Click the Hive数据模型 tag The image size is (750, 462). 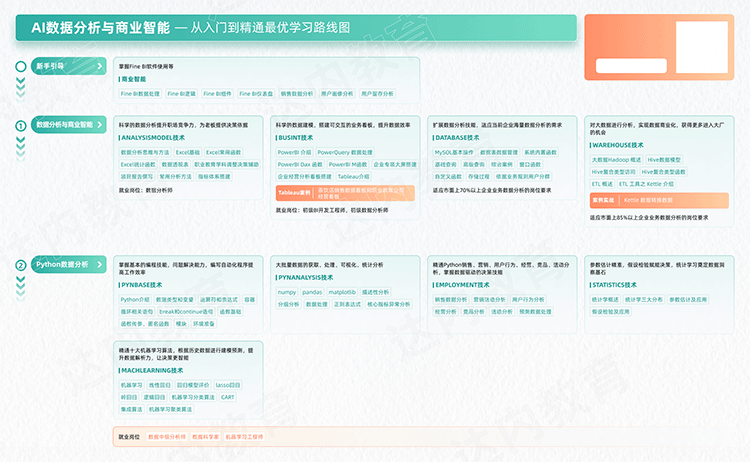click(x=663, y=160)
